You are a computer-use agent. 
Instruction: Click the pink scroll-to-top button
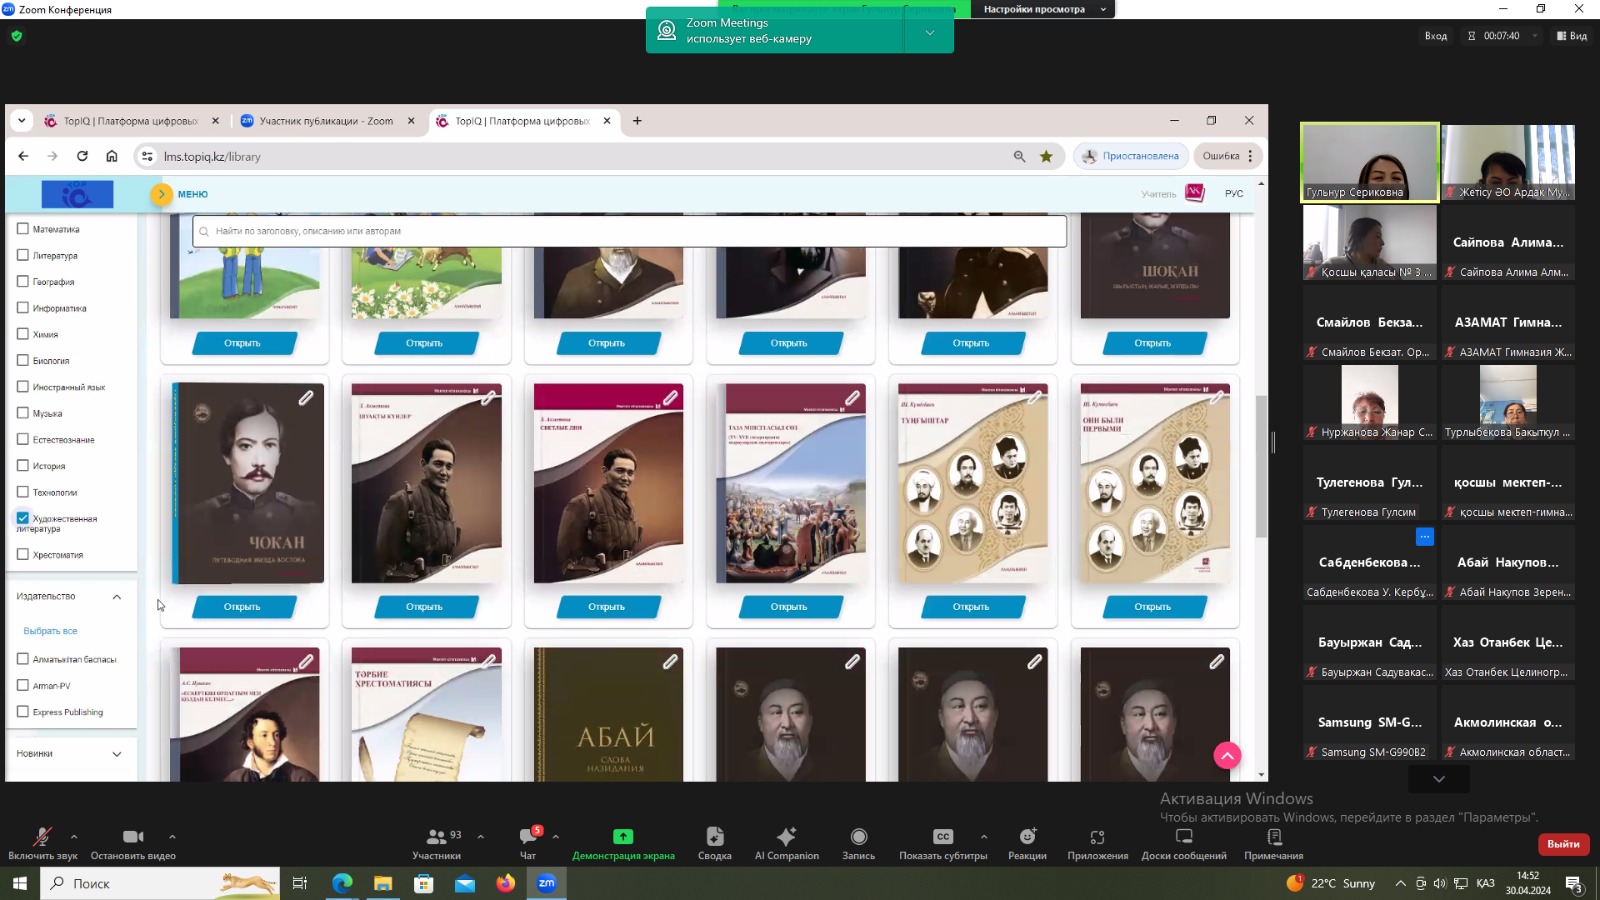[1227, 755]
